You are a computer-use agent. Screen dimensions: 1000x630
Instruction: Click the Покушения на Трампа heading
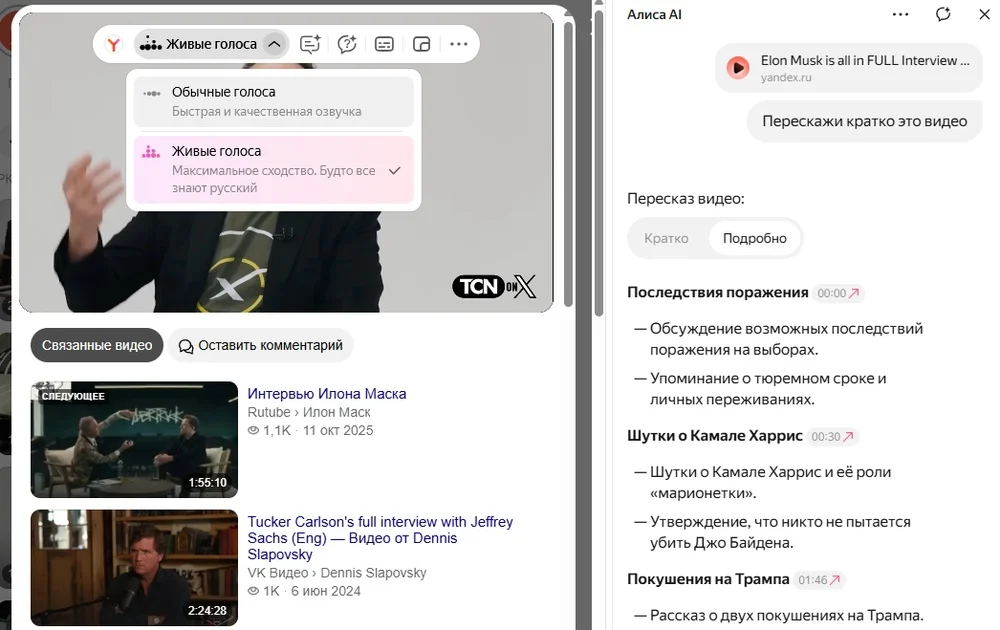coord(708,580)
